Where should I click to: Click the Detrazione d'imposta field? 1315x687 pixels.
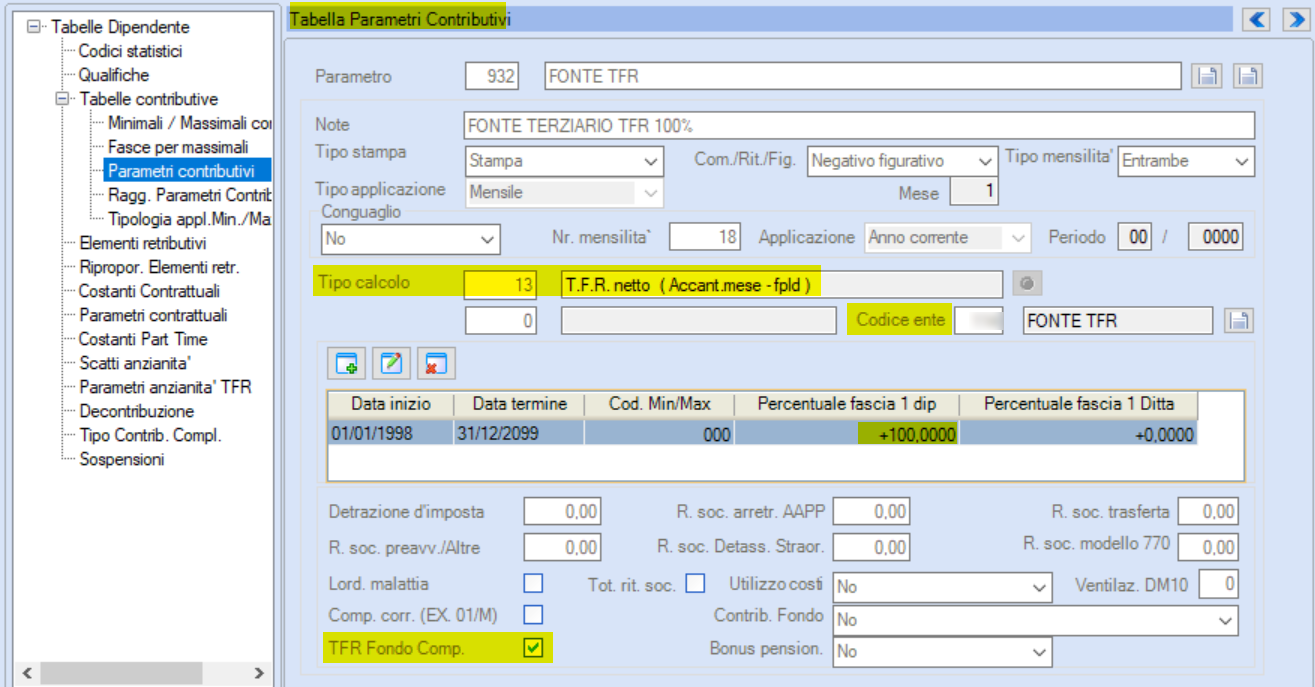[562, 512]
